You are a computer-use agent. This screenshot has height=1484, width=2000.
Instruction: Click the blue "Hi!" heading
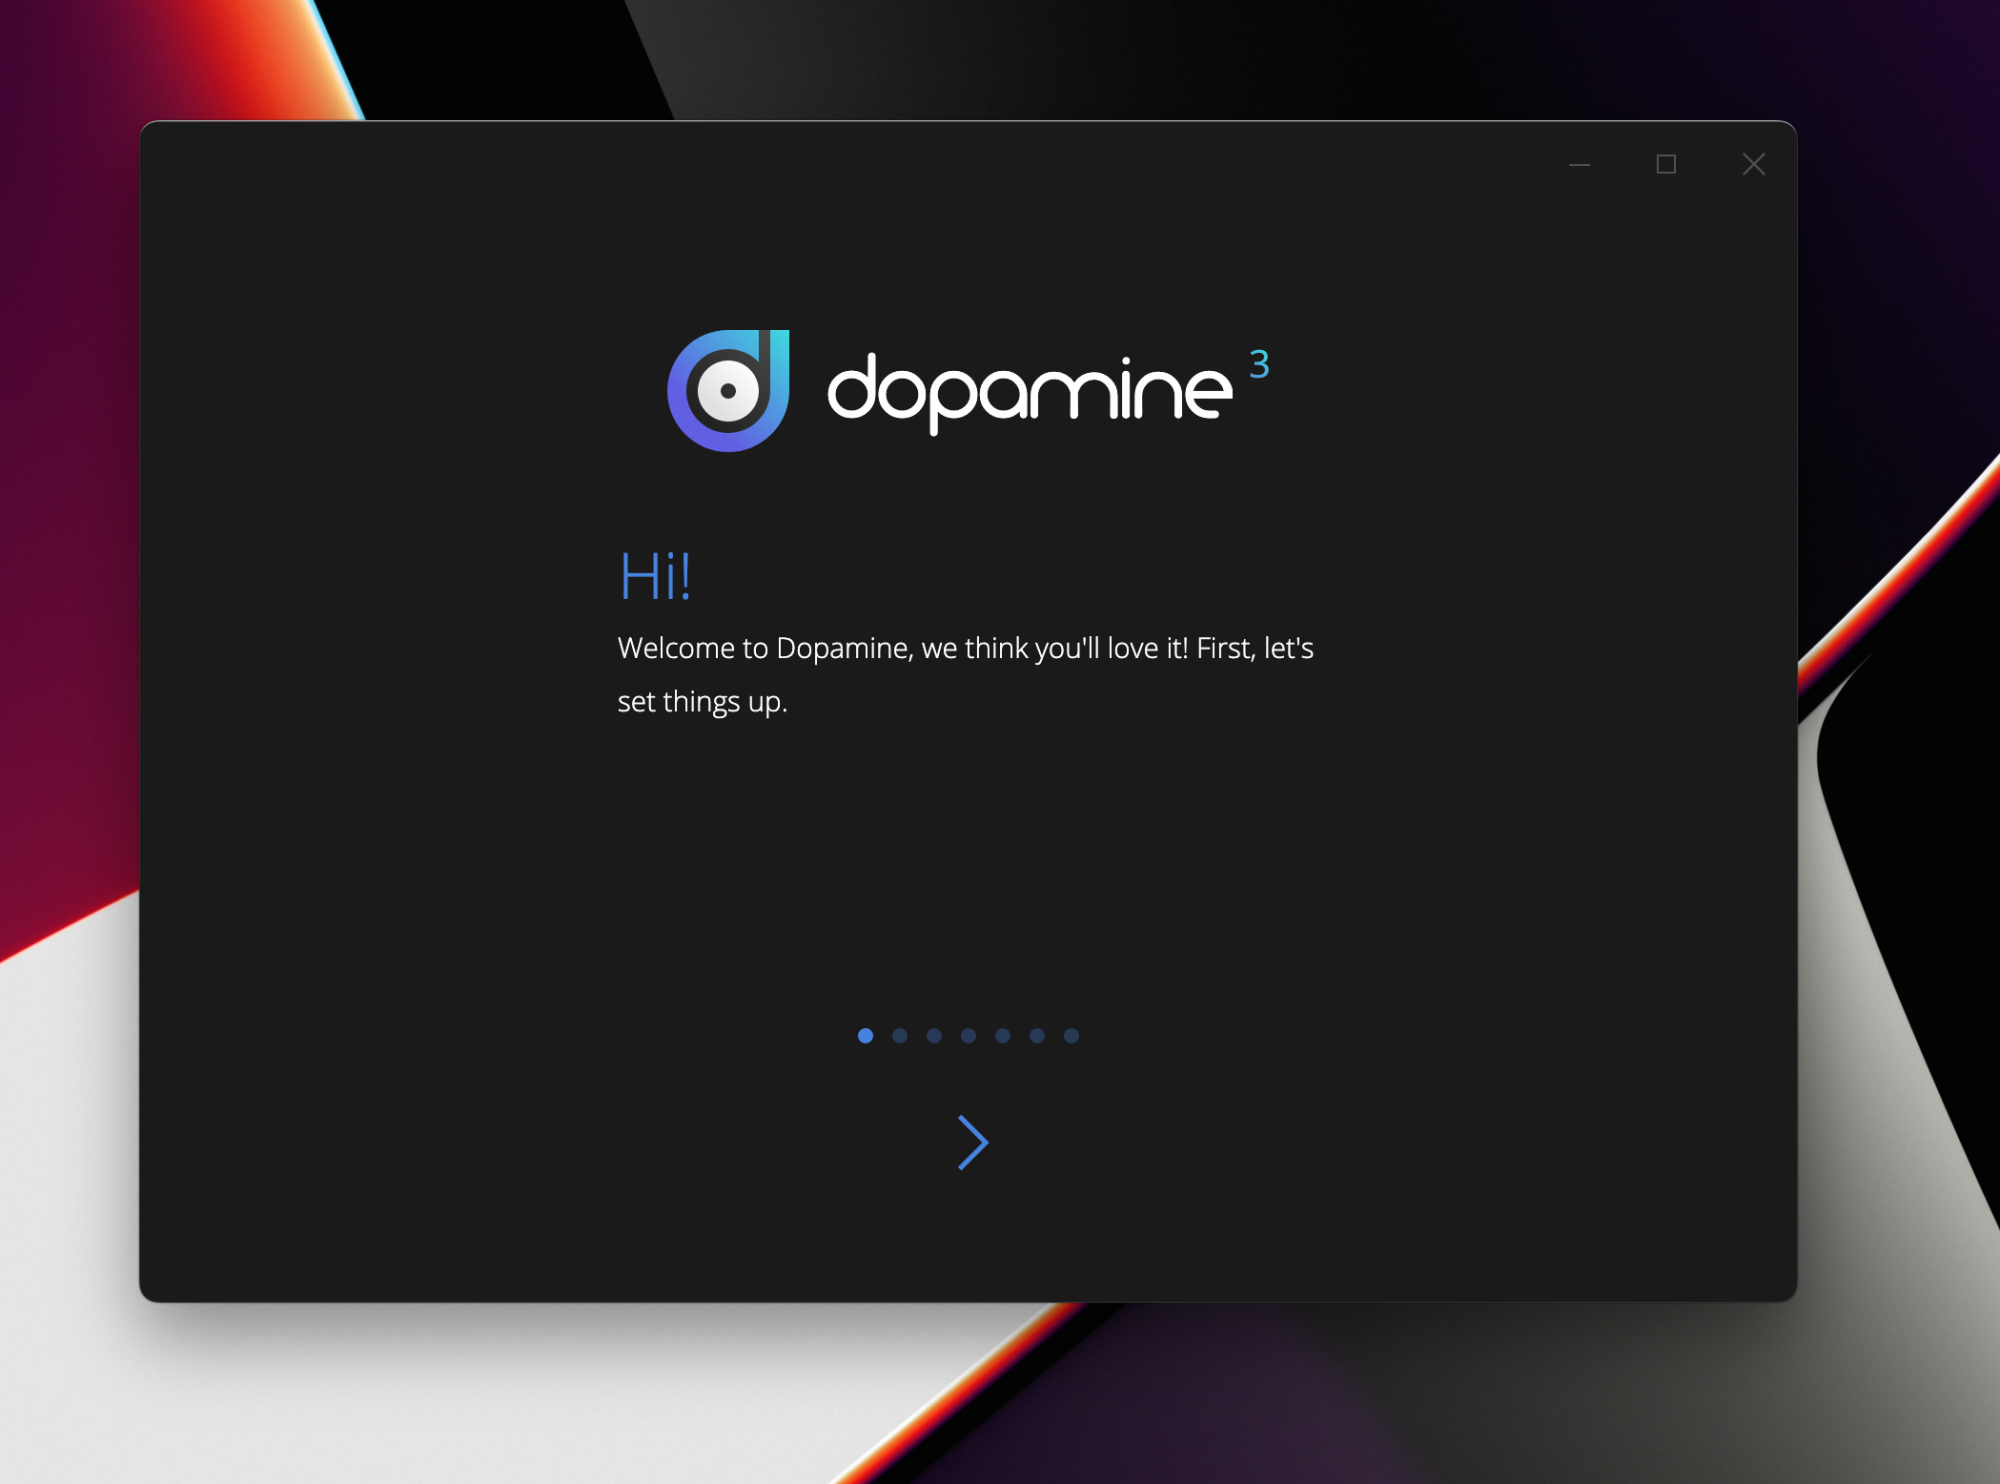655,577
